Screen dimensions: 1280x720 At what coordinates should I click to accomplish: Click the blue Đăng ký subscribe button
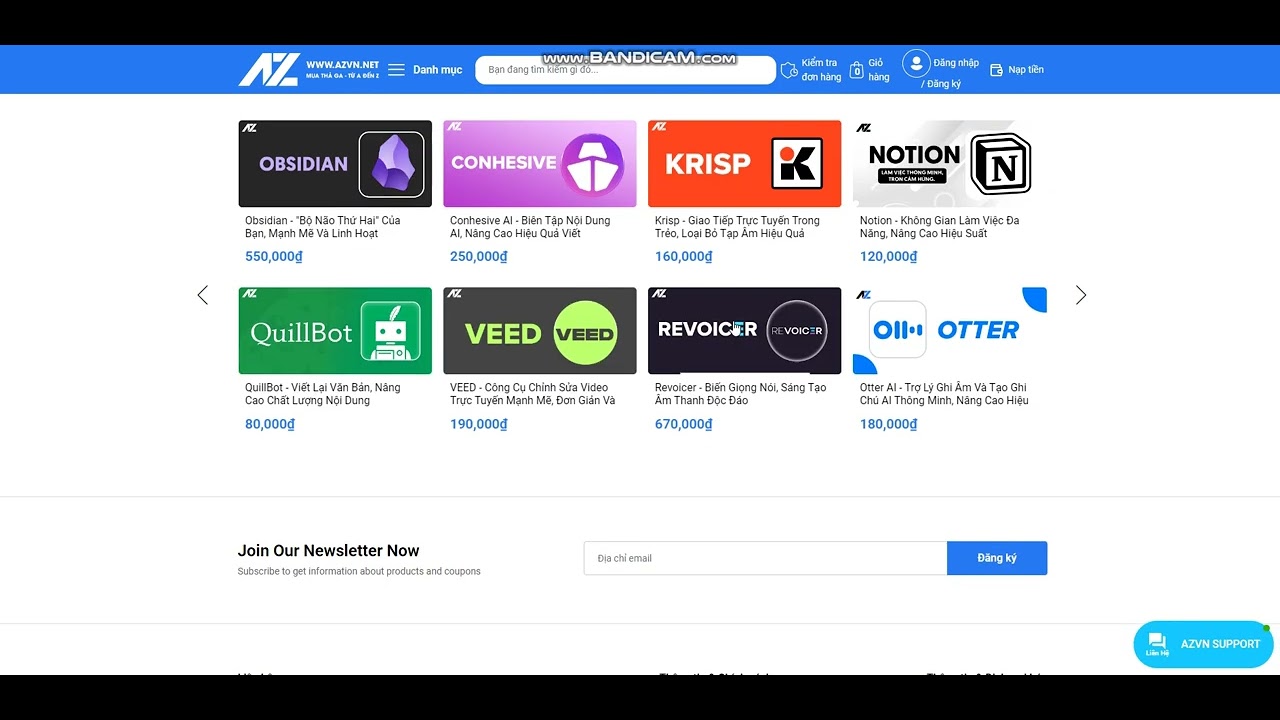(997, 558)
